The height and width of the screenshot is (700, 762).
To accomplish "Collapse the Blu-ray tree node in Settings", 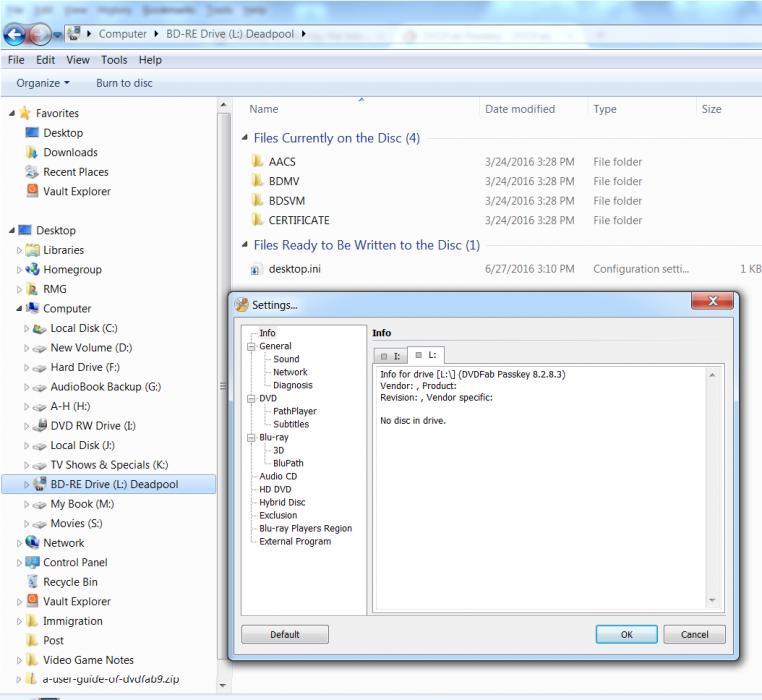I will coord(250,437).
